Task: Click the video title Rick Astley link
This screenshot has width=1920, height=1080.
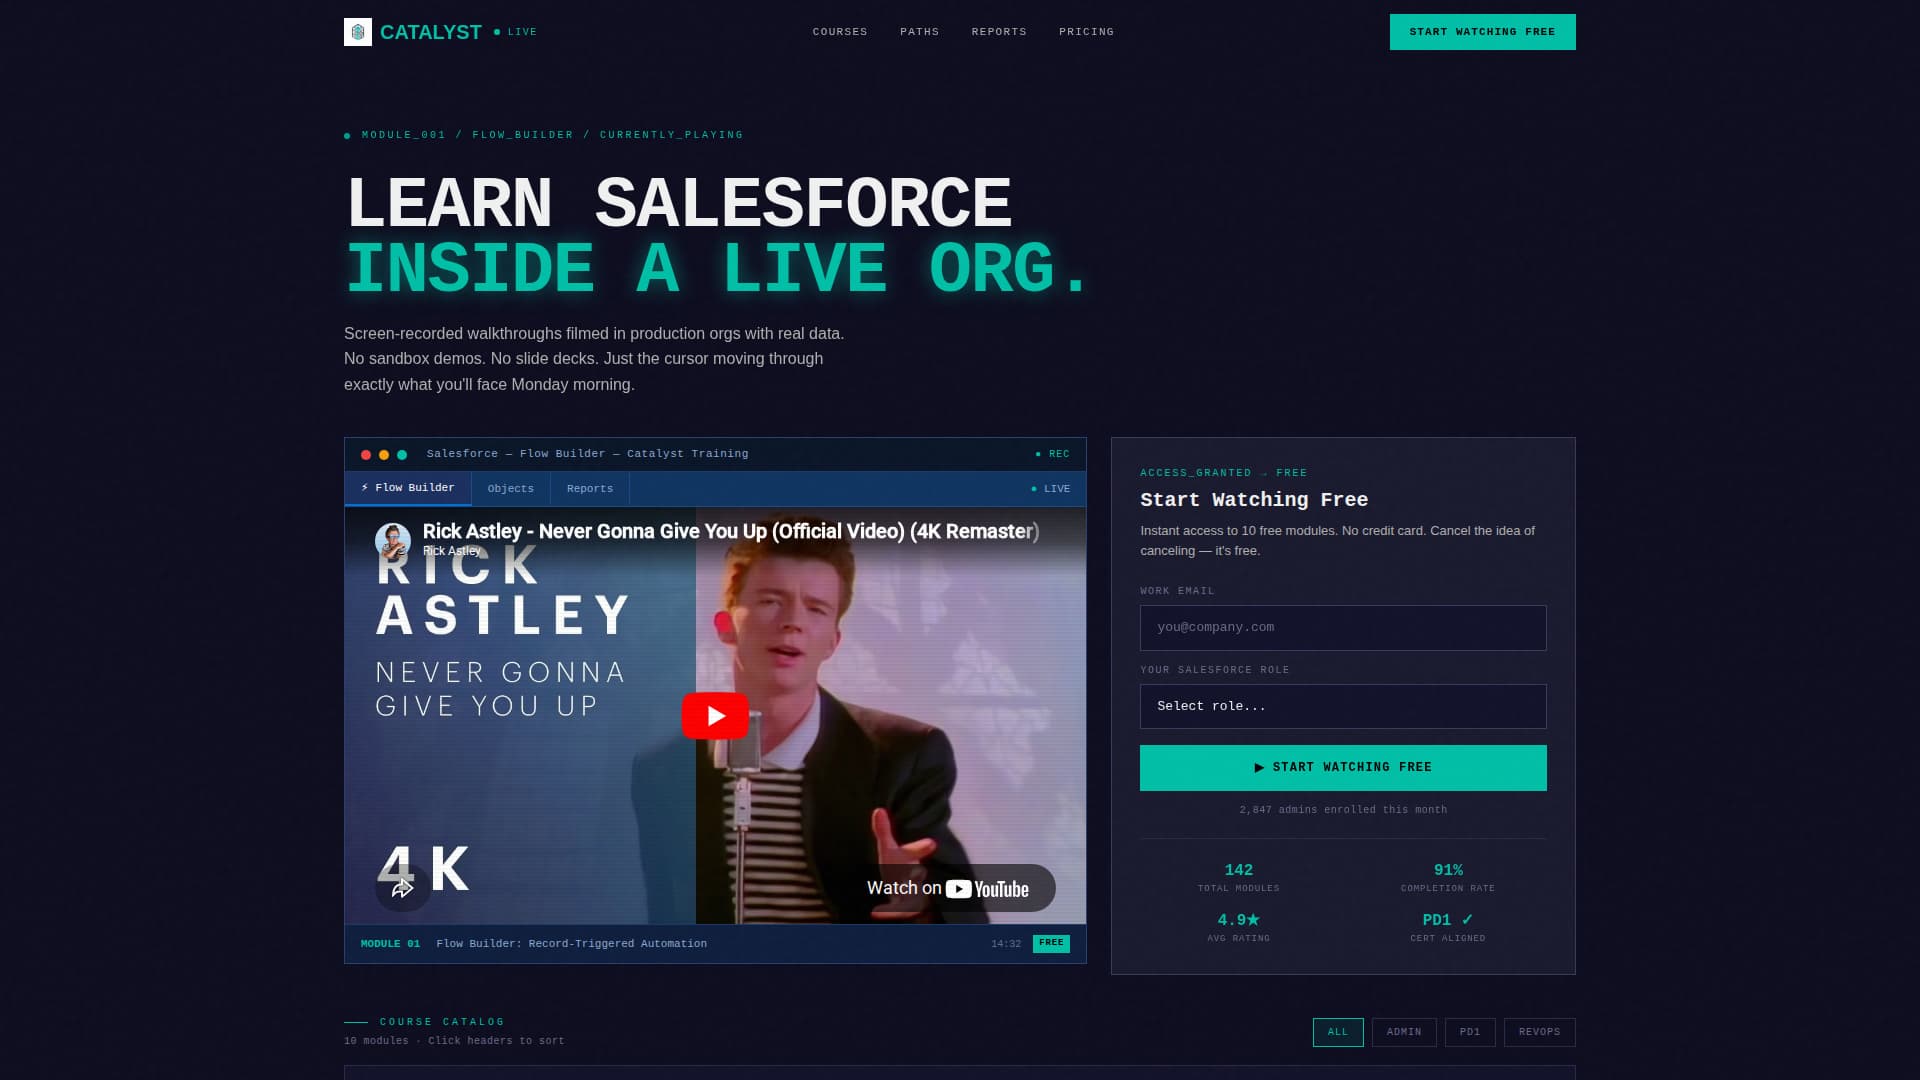Action: point(731,532)
